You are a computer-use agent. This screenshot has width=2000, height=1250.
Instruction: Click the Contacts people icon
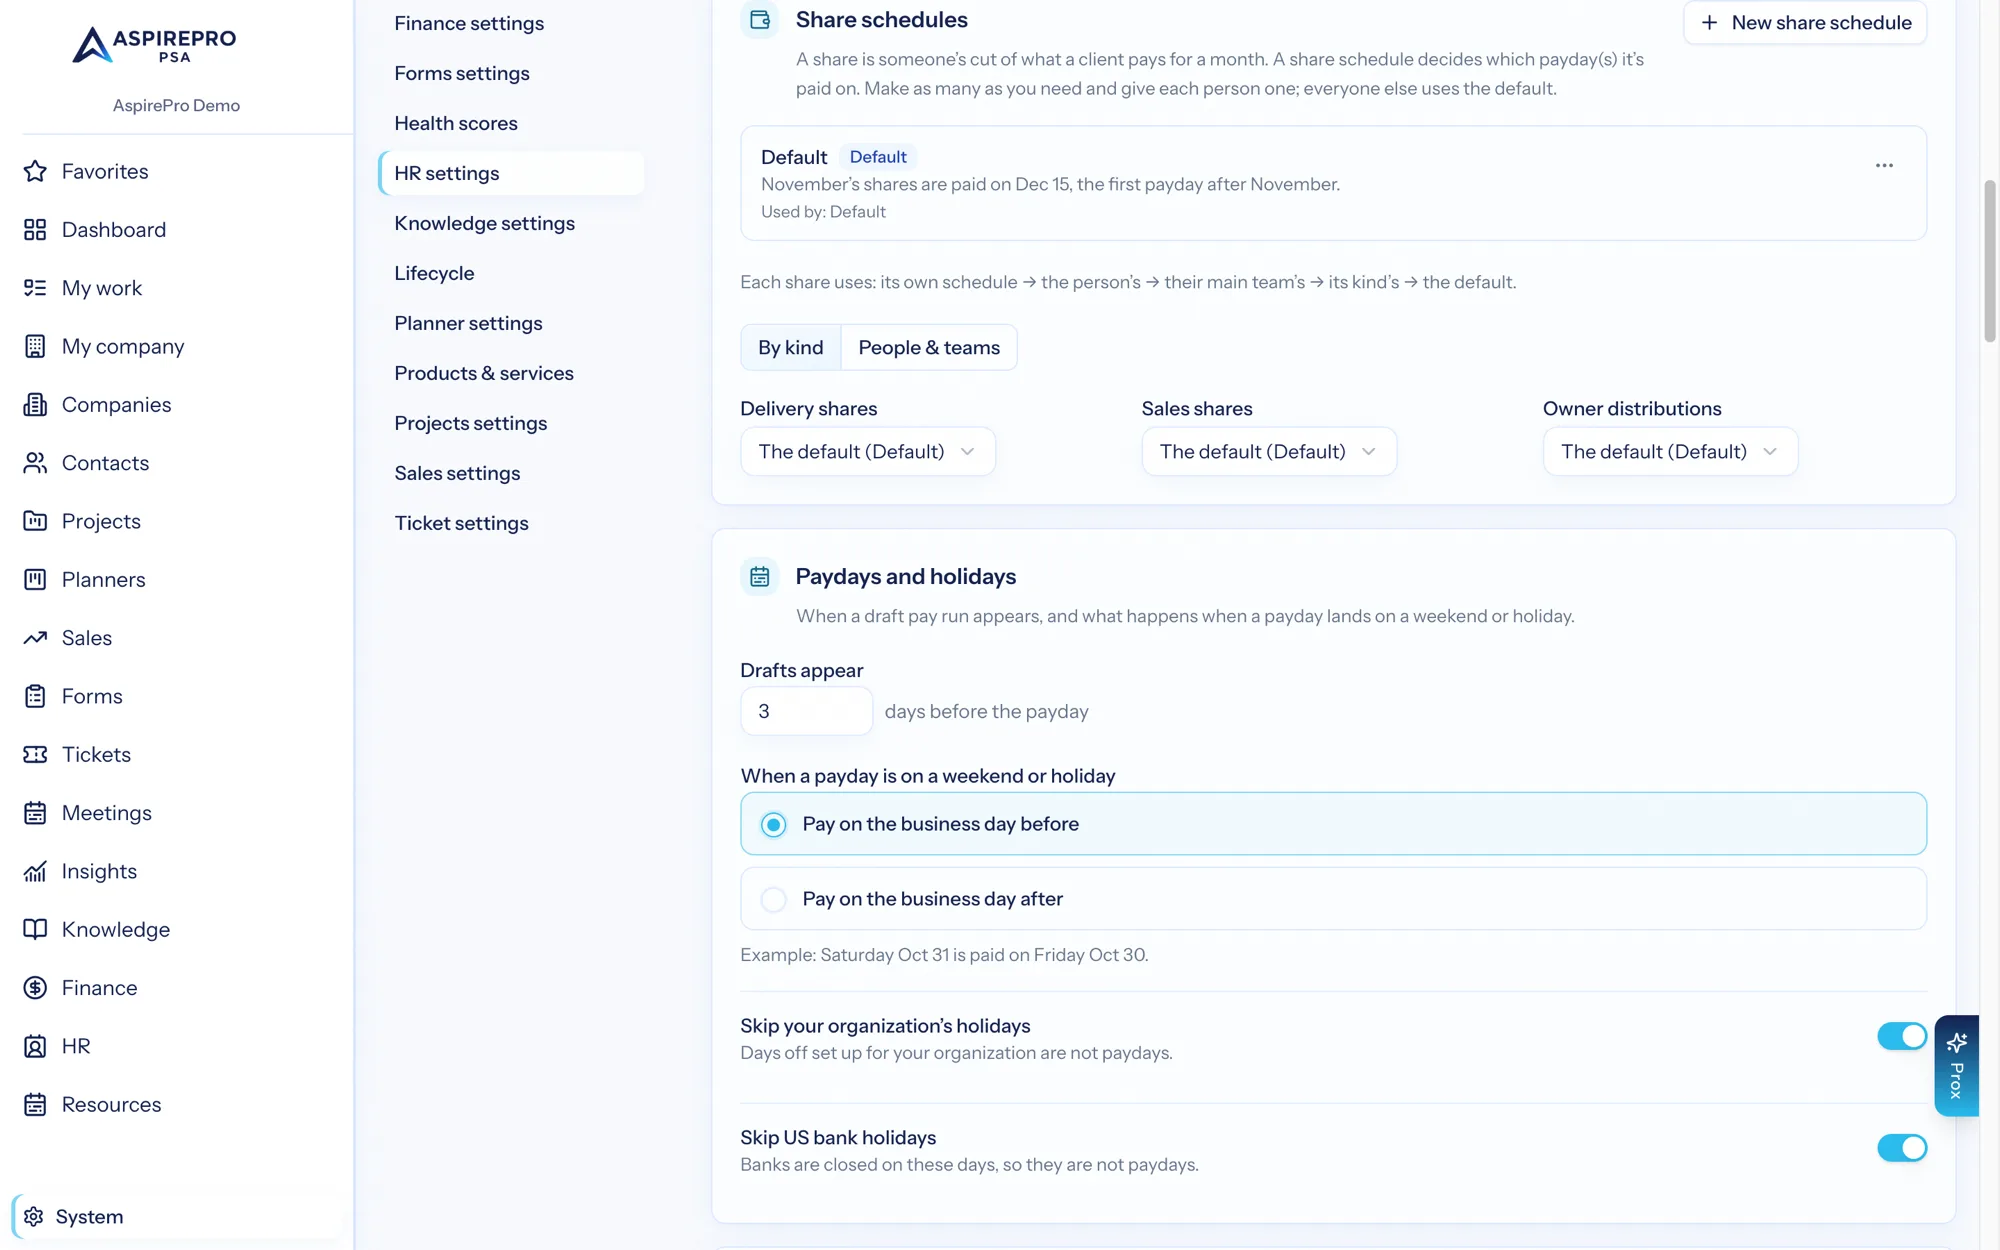(x=35, y=463)
